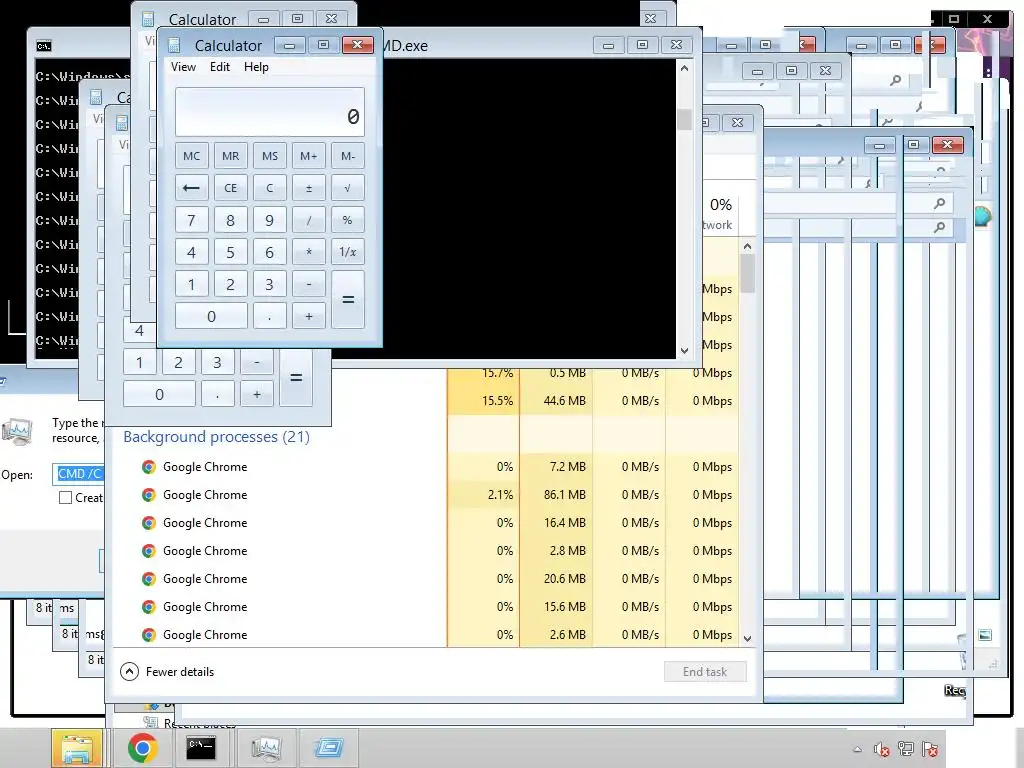Image resolution: width=1024 pixels, height=768 pixels.
Task: Click MS memory store in front Calculator
Action: 270,156
